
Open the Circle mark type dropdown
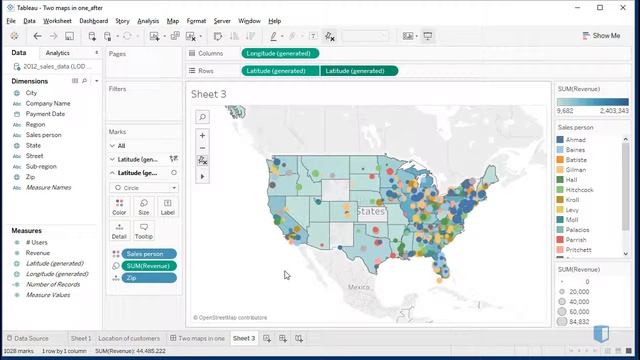tap(144, 188)
